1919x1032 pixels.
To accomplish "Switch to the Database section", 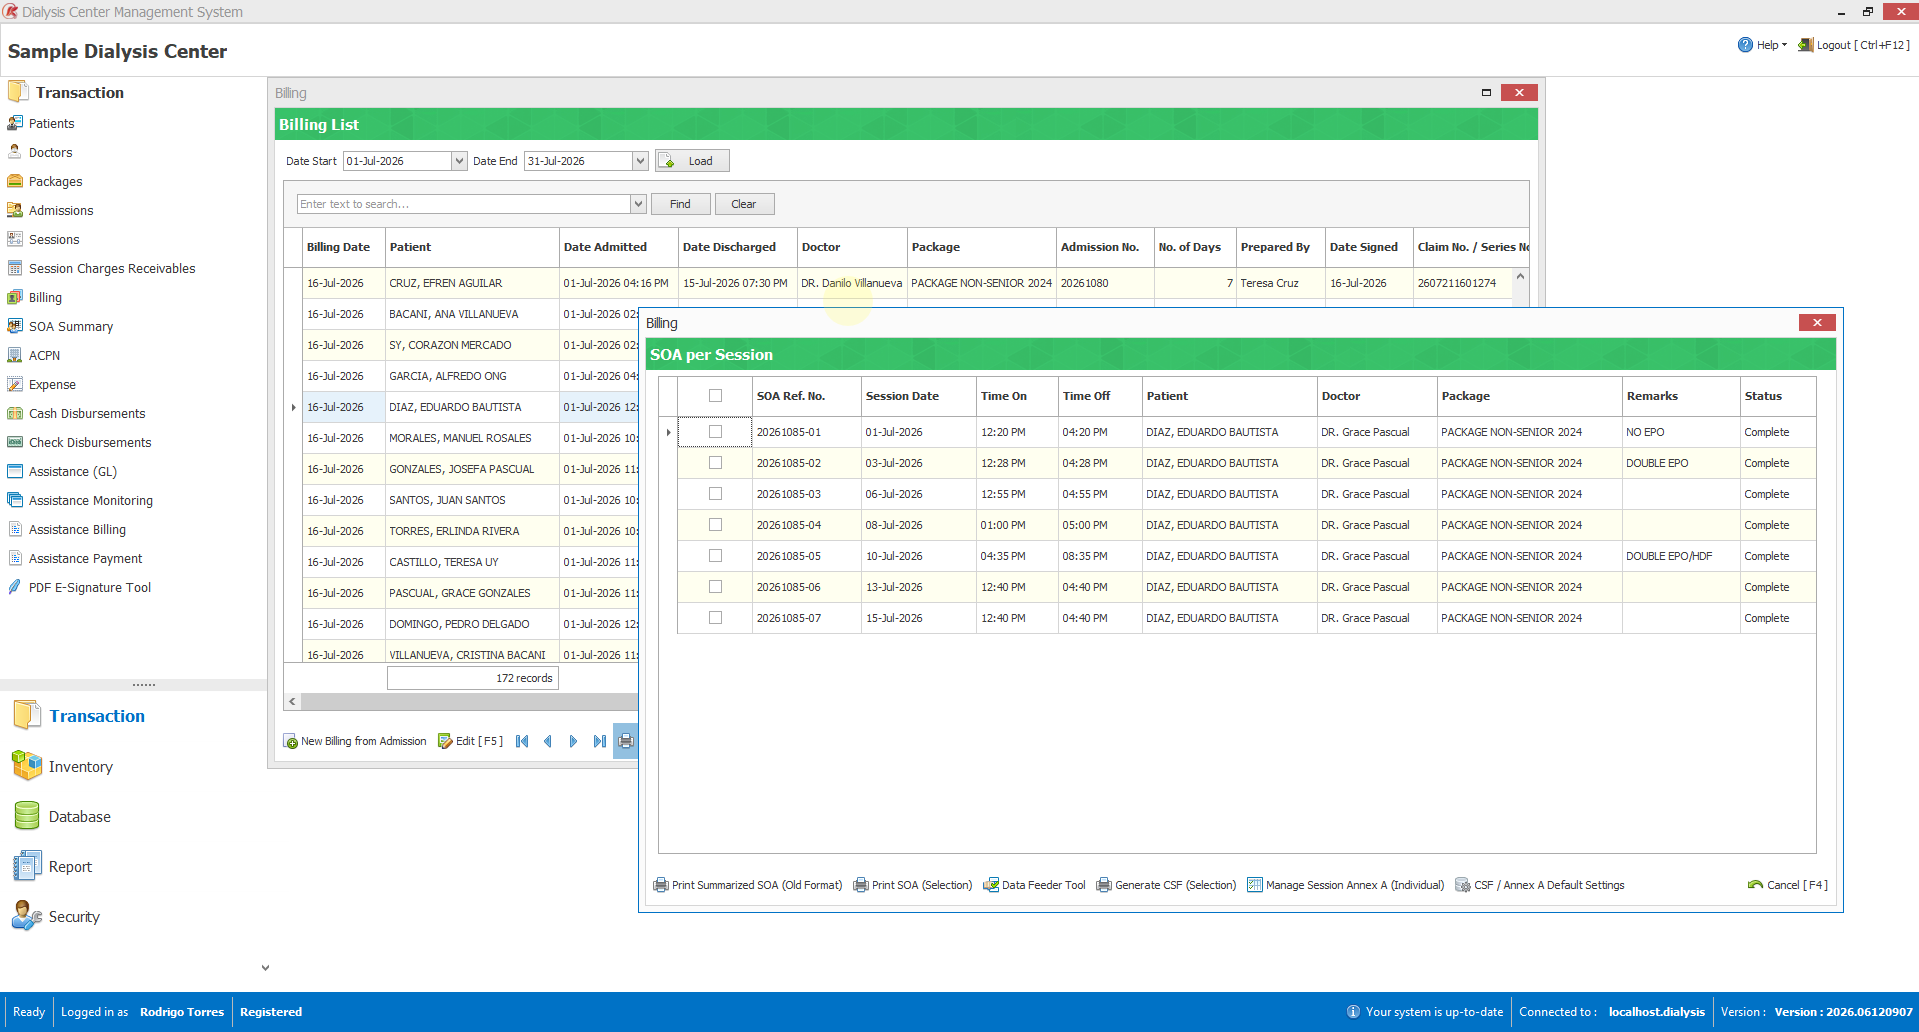I will 62,817.
